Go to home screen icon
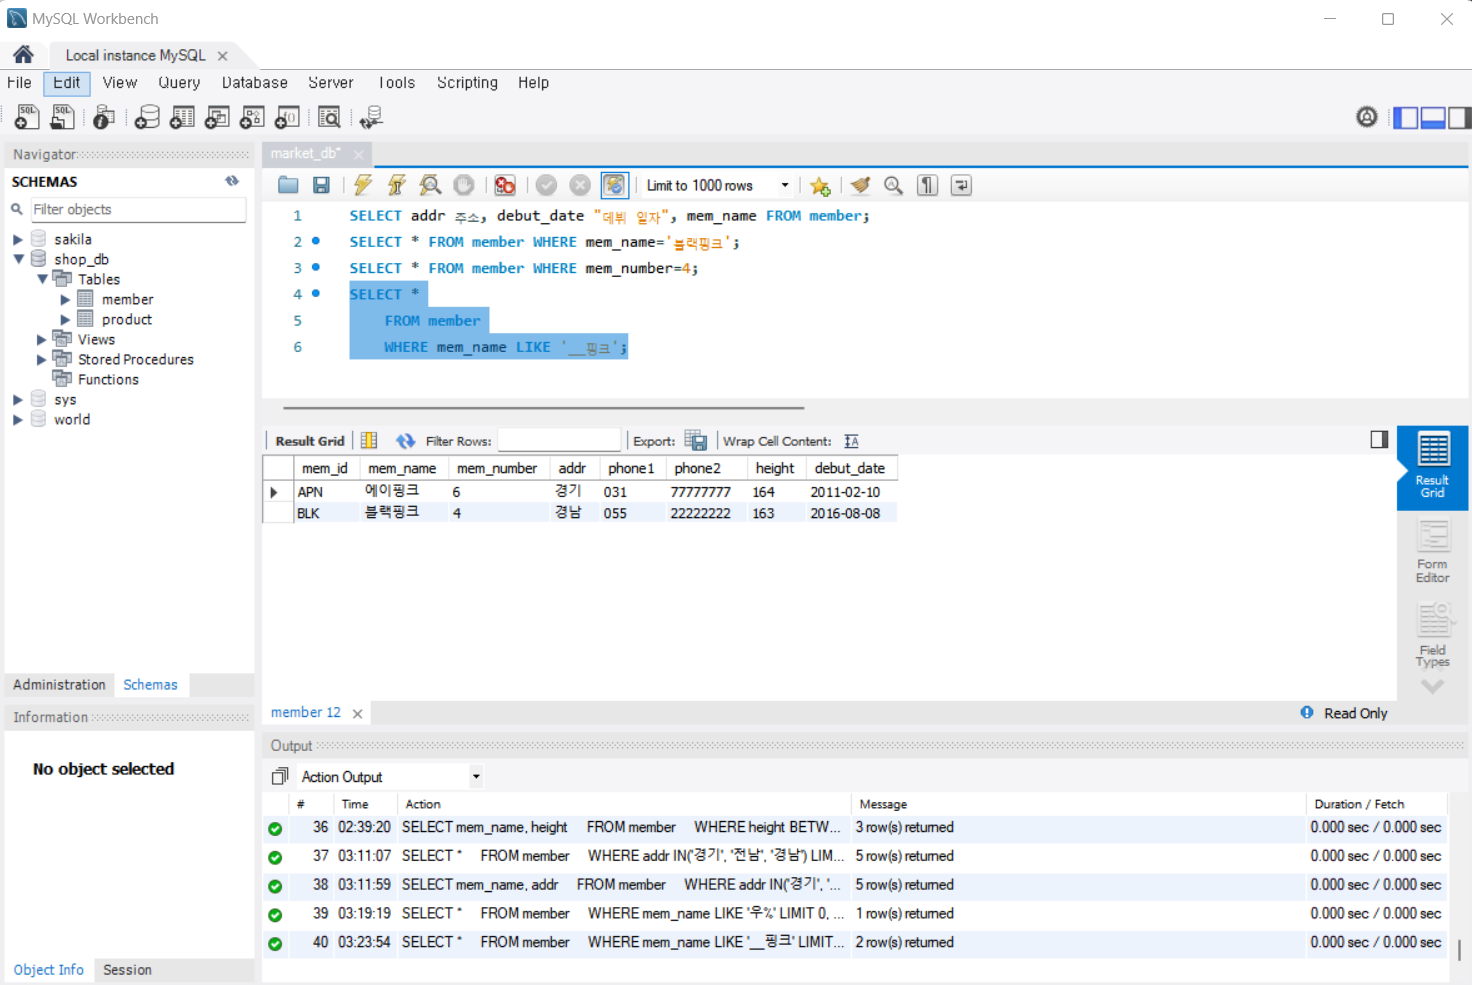1472x985 pixels. click(23, 54)
